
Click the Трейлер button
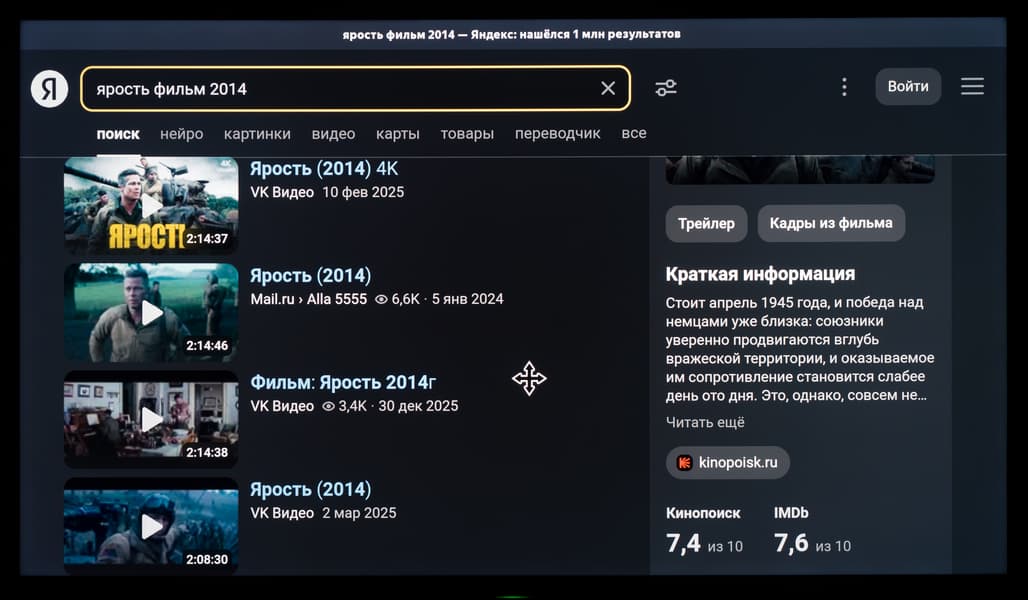pos(706,223)
